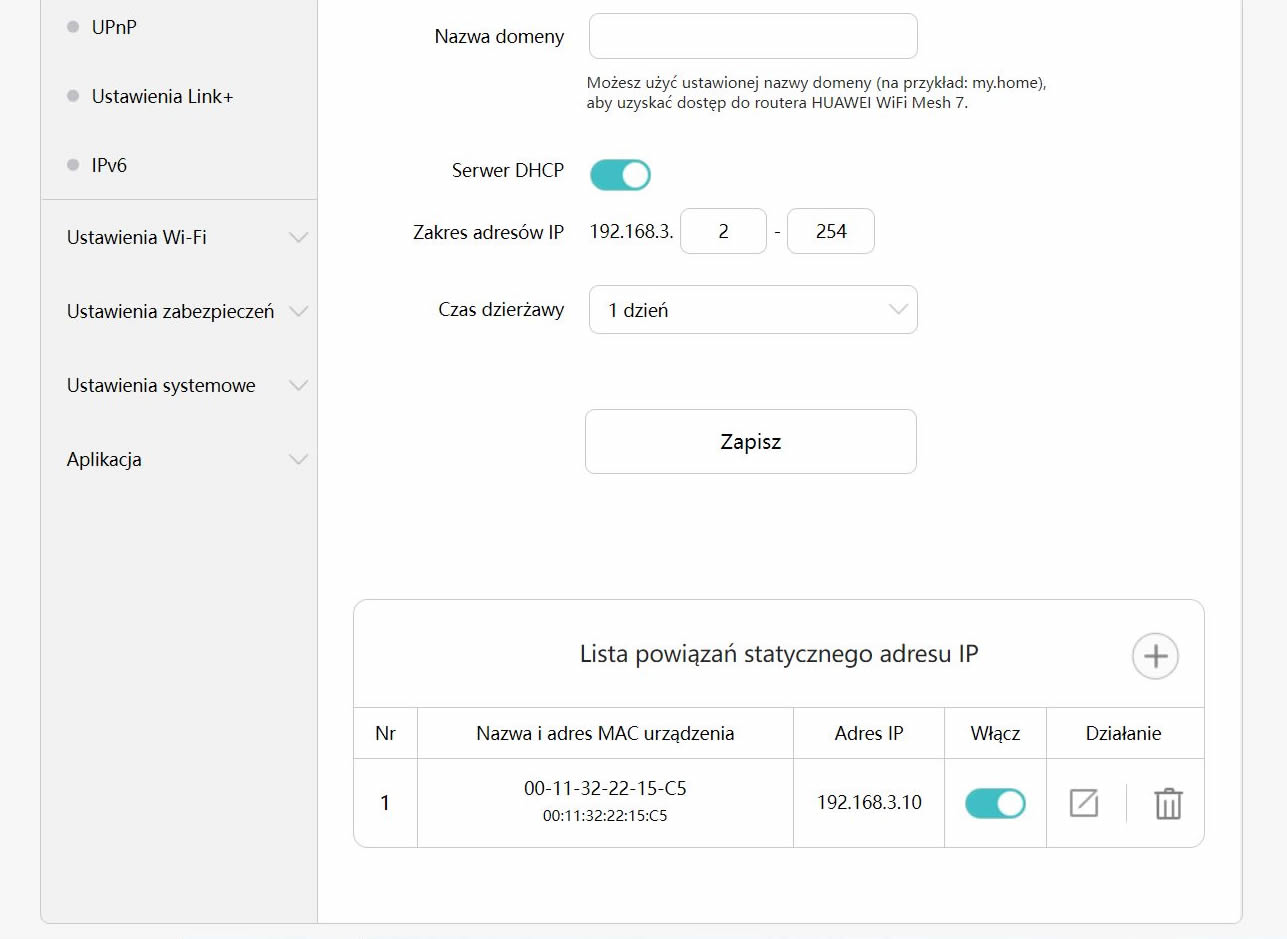Go to Ustawienia Link+ page
The width and height of the screenshot is (1287, 939).
[x=162, y=97]
